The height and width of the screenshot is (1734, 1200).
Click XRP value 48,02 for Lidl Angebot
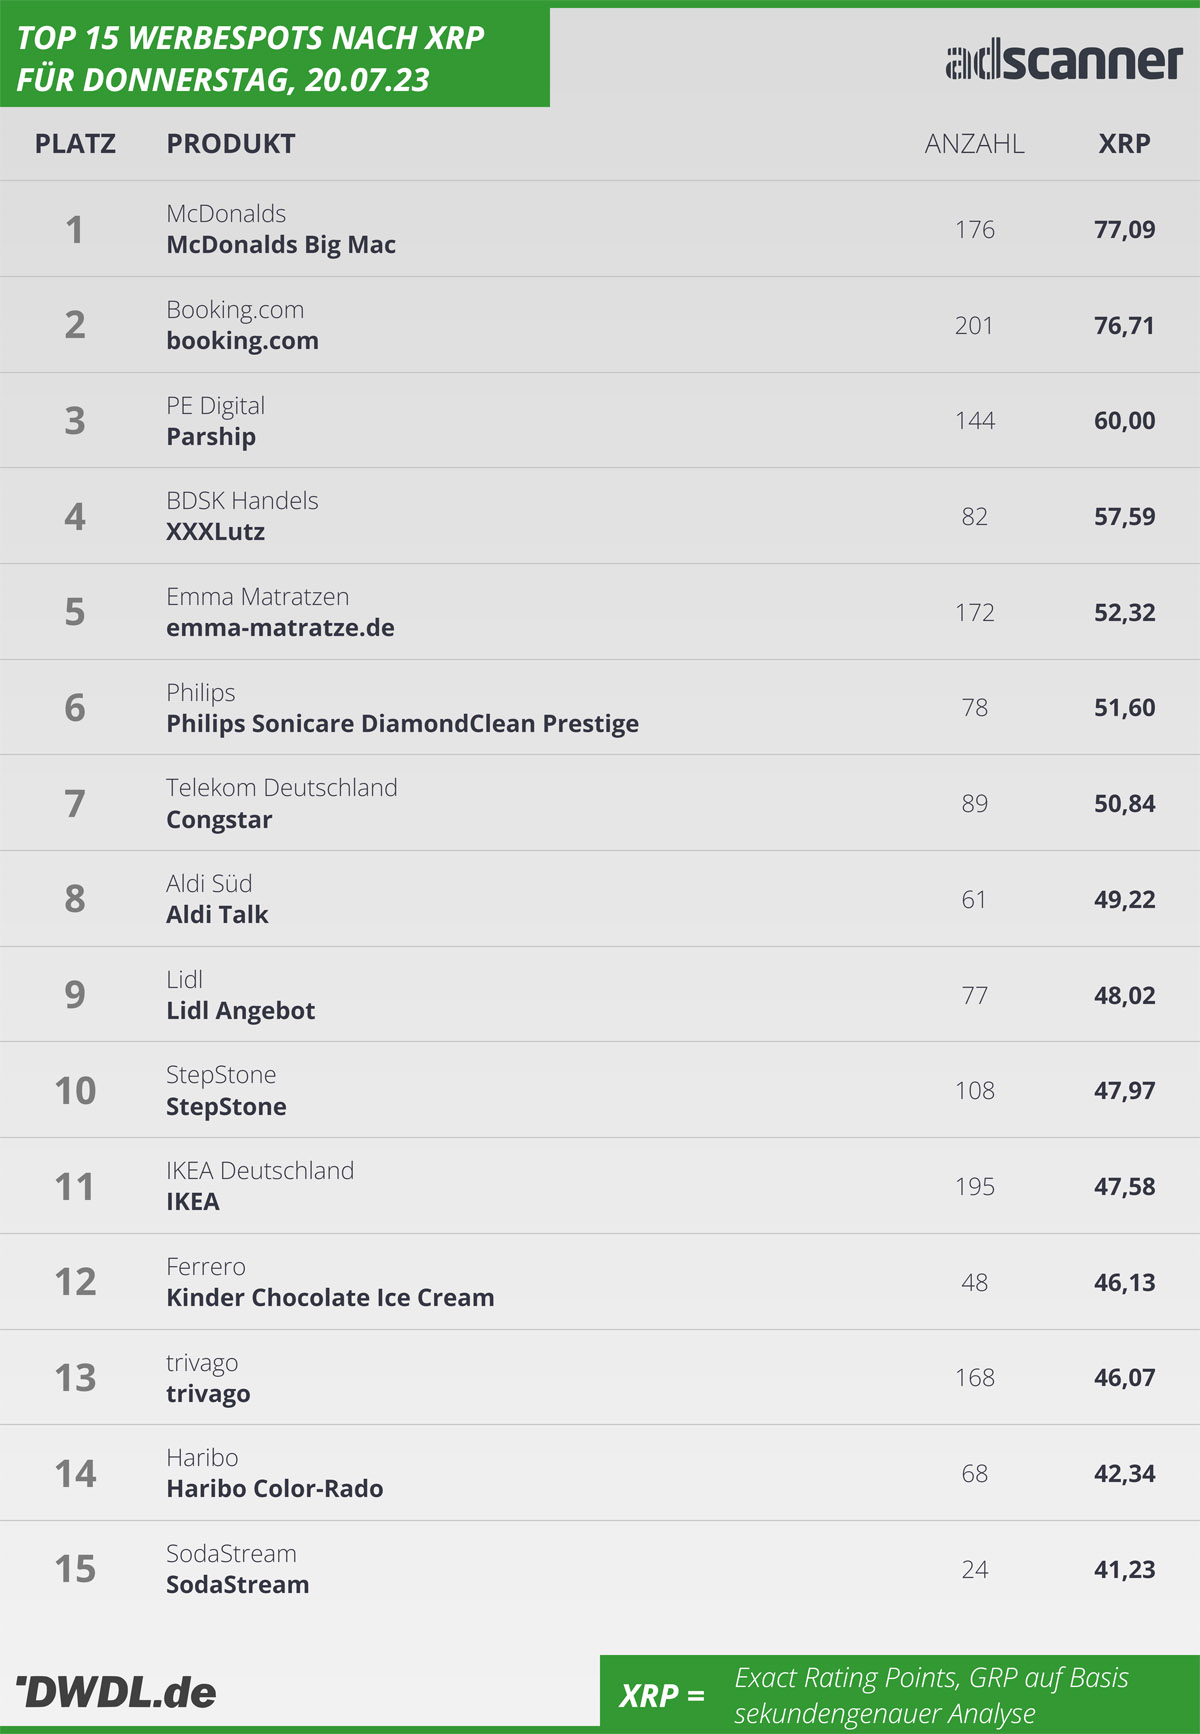(x=1124, y=995)
